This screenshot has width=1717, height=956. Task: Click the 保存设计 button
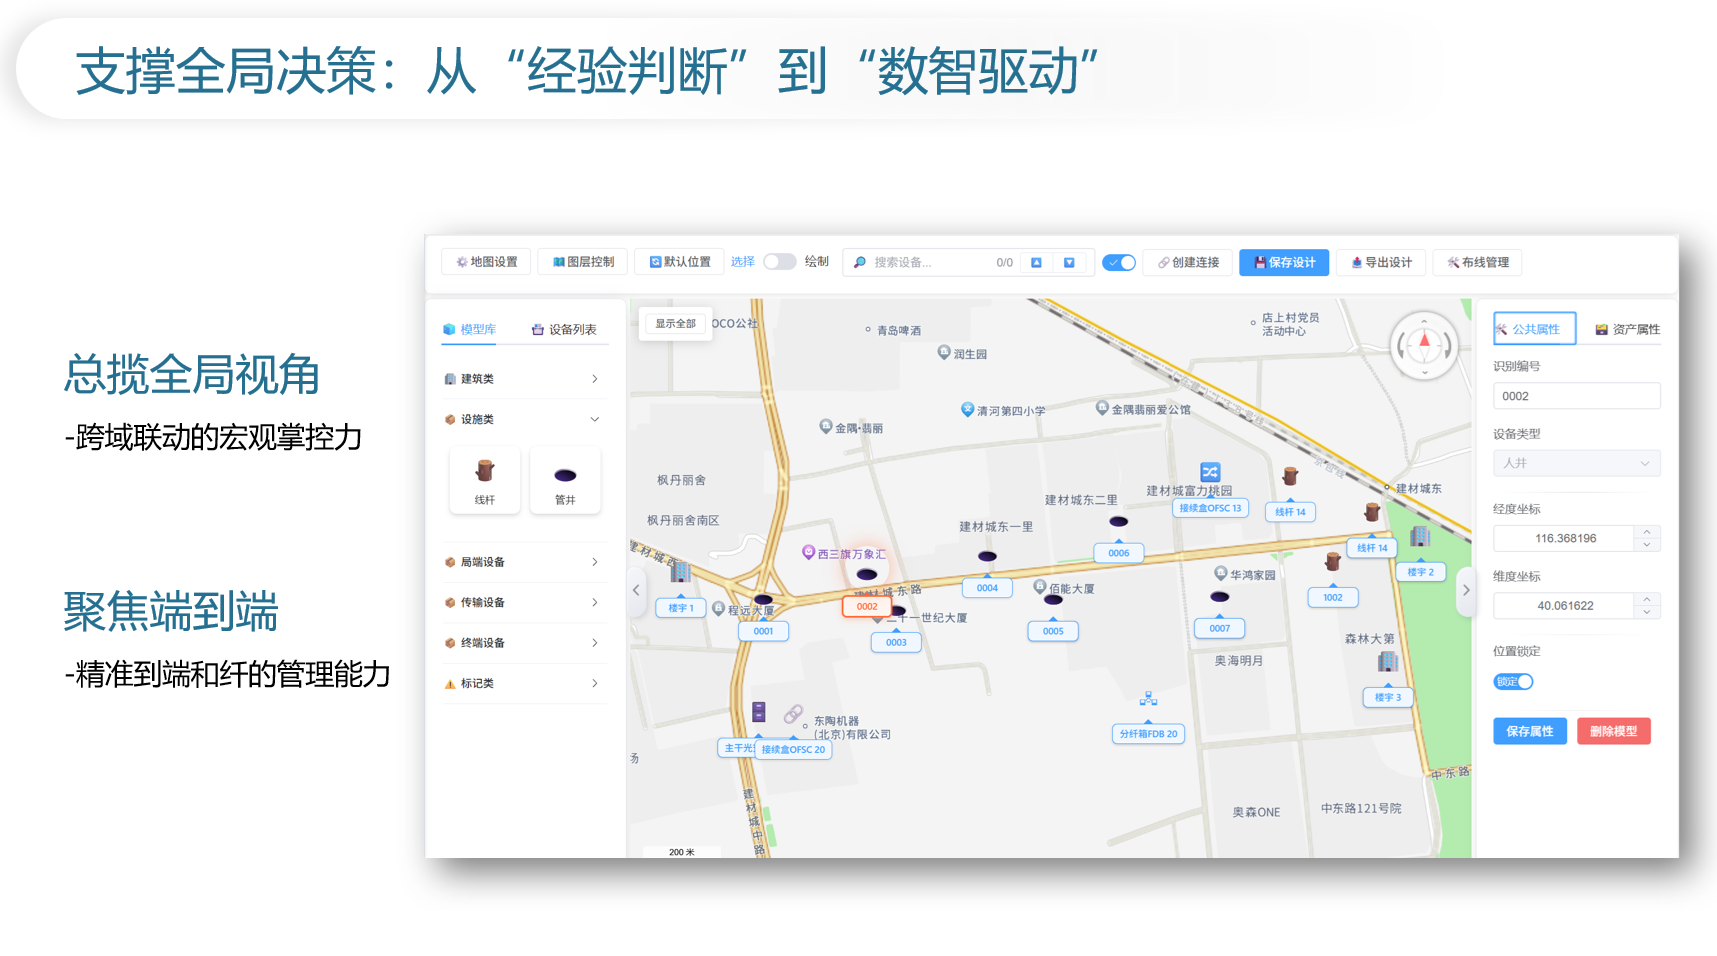[x=1284, y=263]
